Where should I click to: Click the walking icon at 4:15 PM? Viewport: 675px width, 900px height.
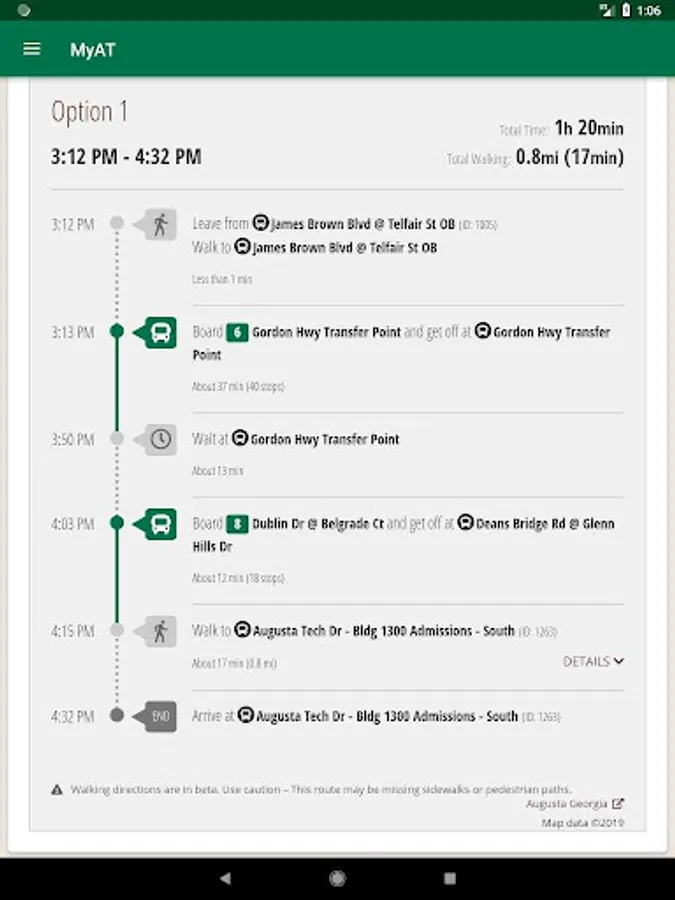160,631
